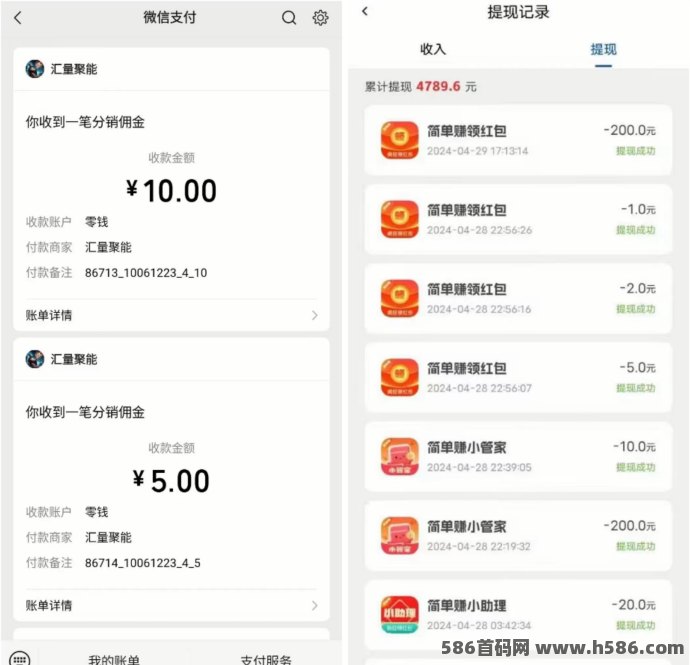Select 简单赚小管家 icon on -10.0元 row
This screenshot has height=665, width=690.
[x=400, y=457]
